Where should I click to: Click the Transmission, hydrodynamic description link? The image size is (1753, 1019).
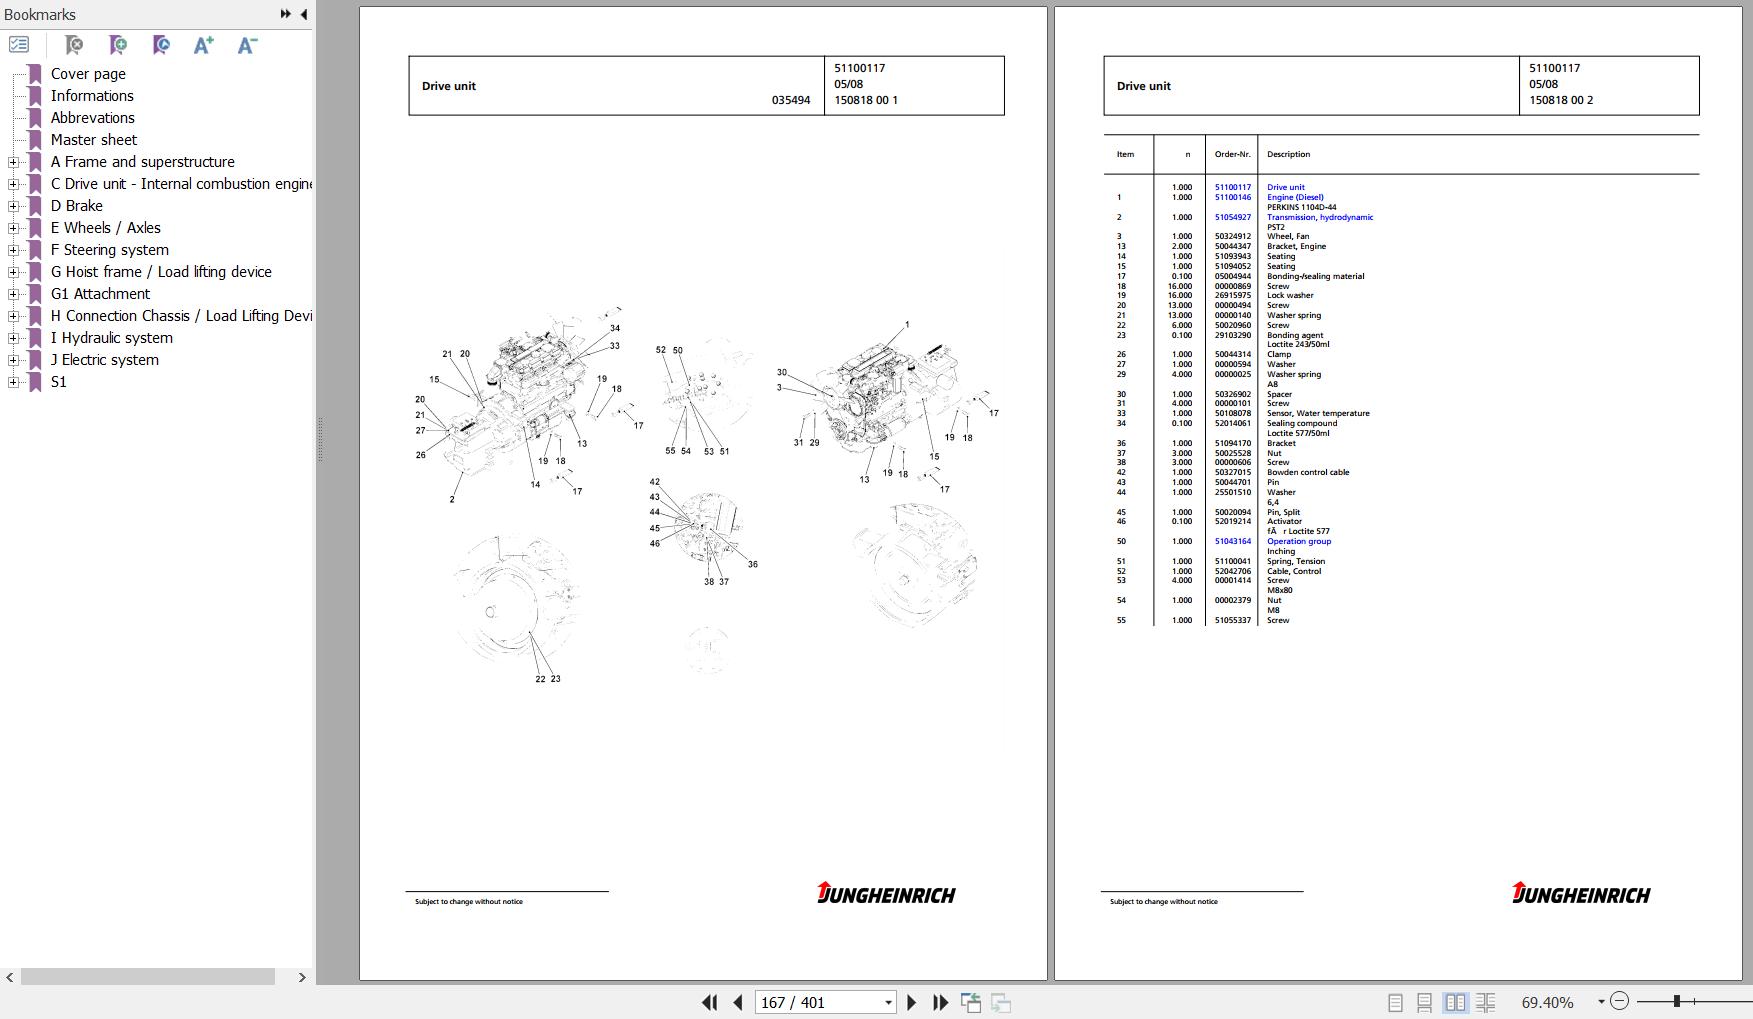(x=1320, y=217)
